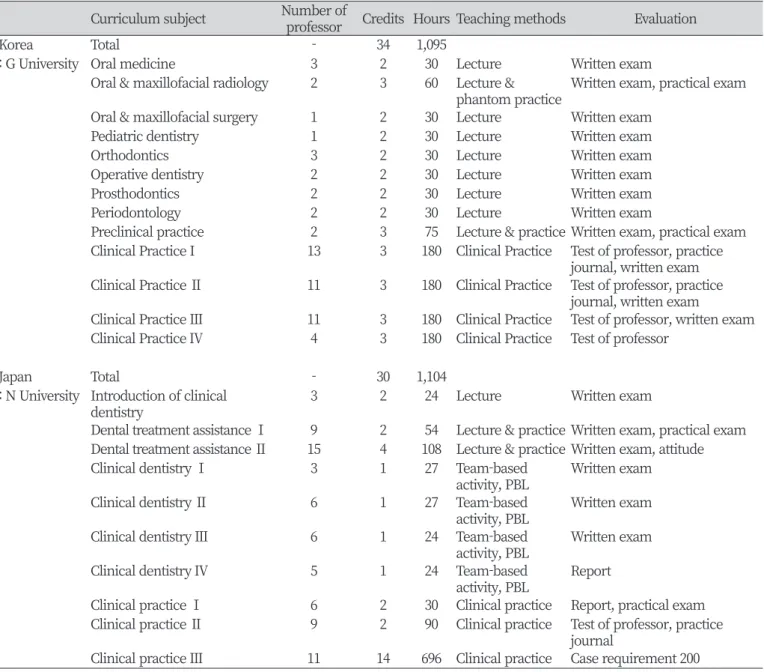
Task: Select the 'Operative dentistry' subject
Action: 147,174
